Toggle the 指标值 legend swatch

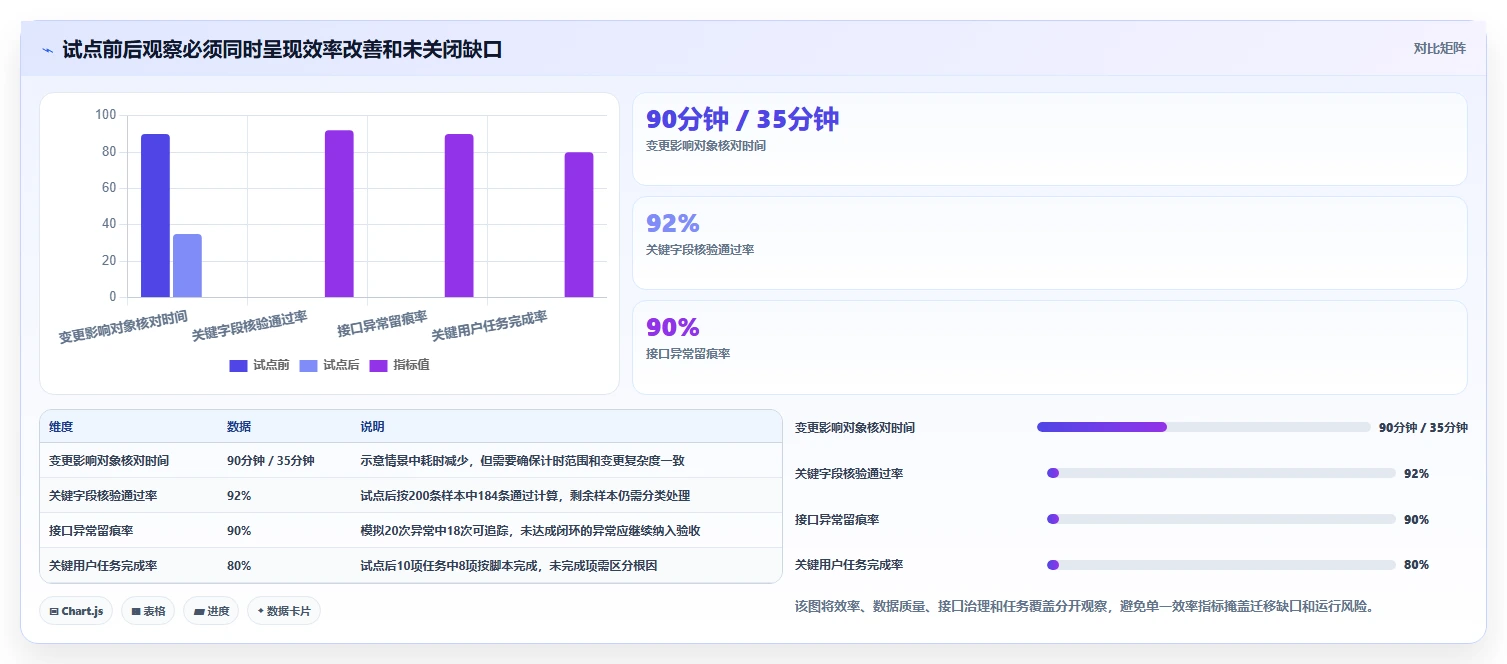point(379,365)
